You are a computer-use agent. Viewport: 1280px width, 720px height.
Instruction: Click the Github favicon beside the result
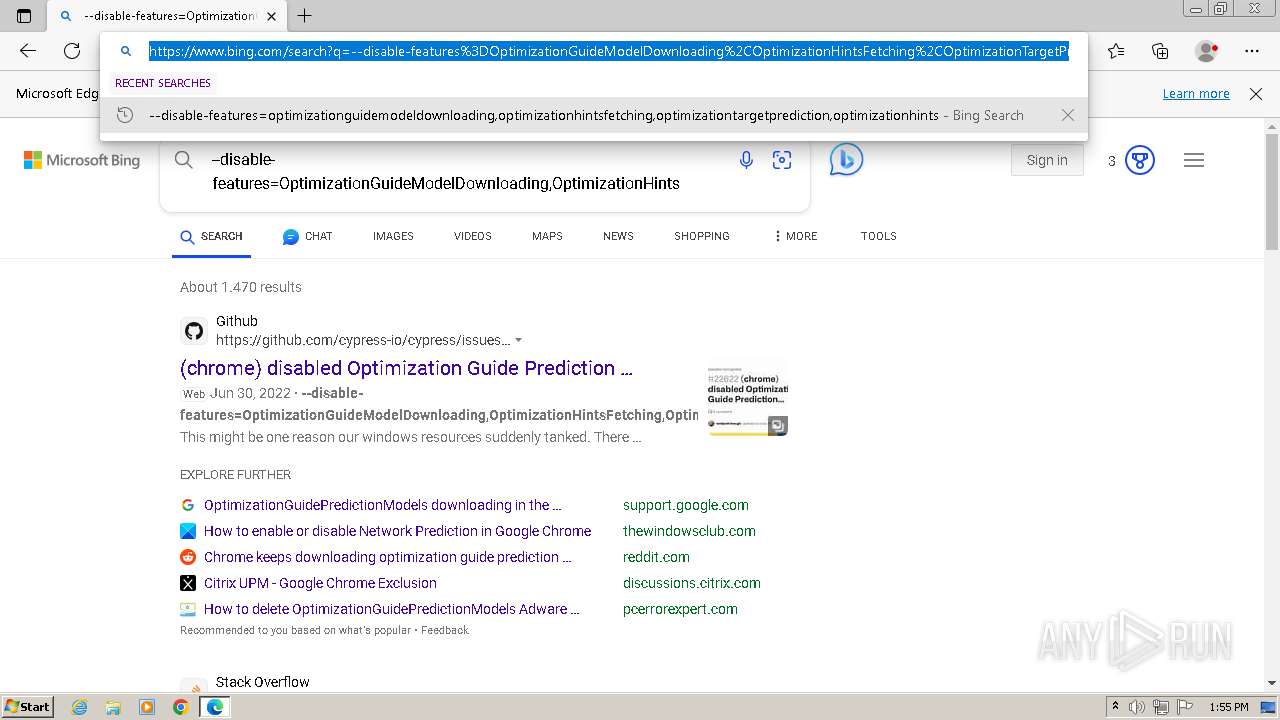[194, 331]
